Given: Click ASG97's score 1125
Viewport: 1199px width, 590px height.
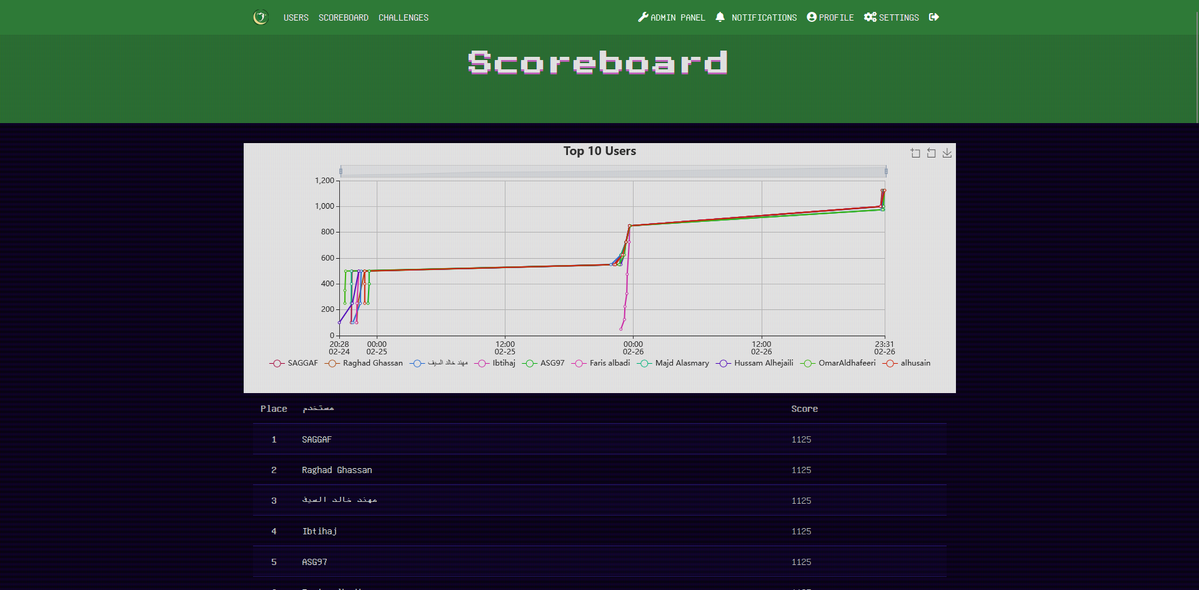Looking at the screenshot, I should [x=801, y=562].
